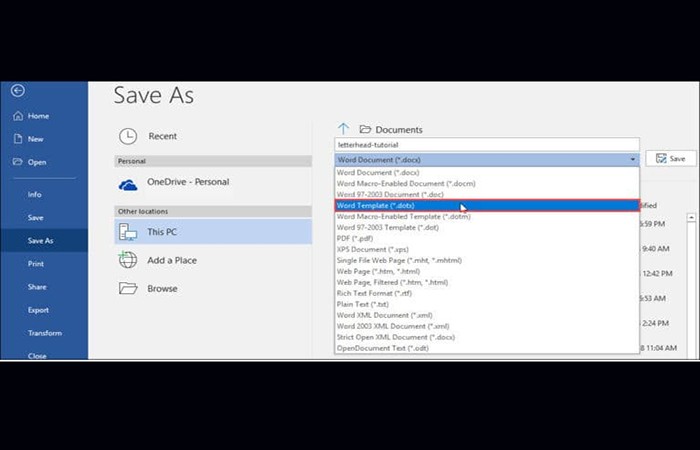Click the Home house icon in the sidebar
Image resolution: width=700 pixels, height=450 pixels.
coord(18,116)
